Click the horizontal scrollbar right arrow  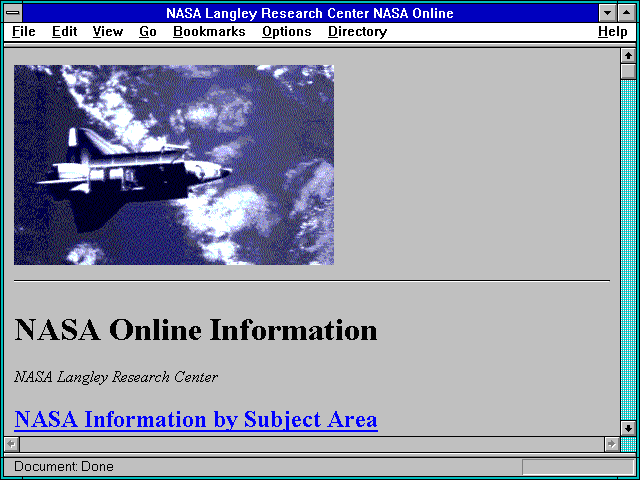pos(612,444)
